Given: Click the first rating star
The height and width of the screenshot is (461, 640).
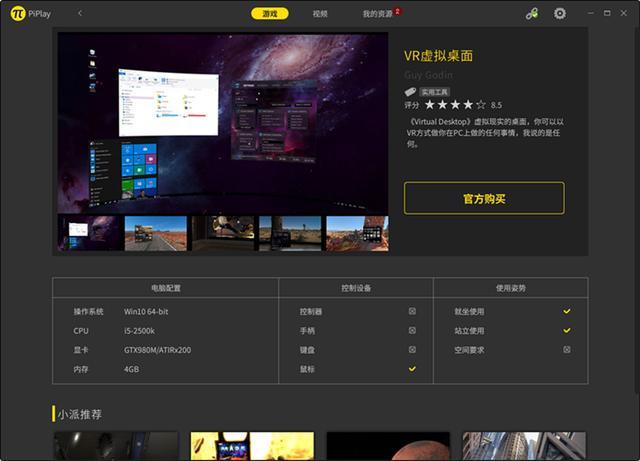Looking at the screenshot, I should click(x=431, y=104).
